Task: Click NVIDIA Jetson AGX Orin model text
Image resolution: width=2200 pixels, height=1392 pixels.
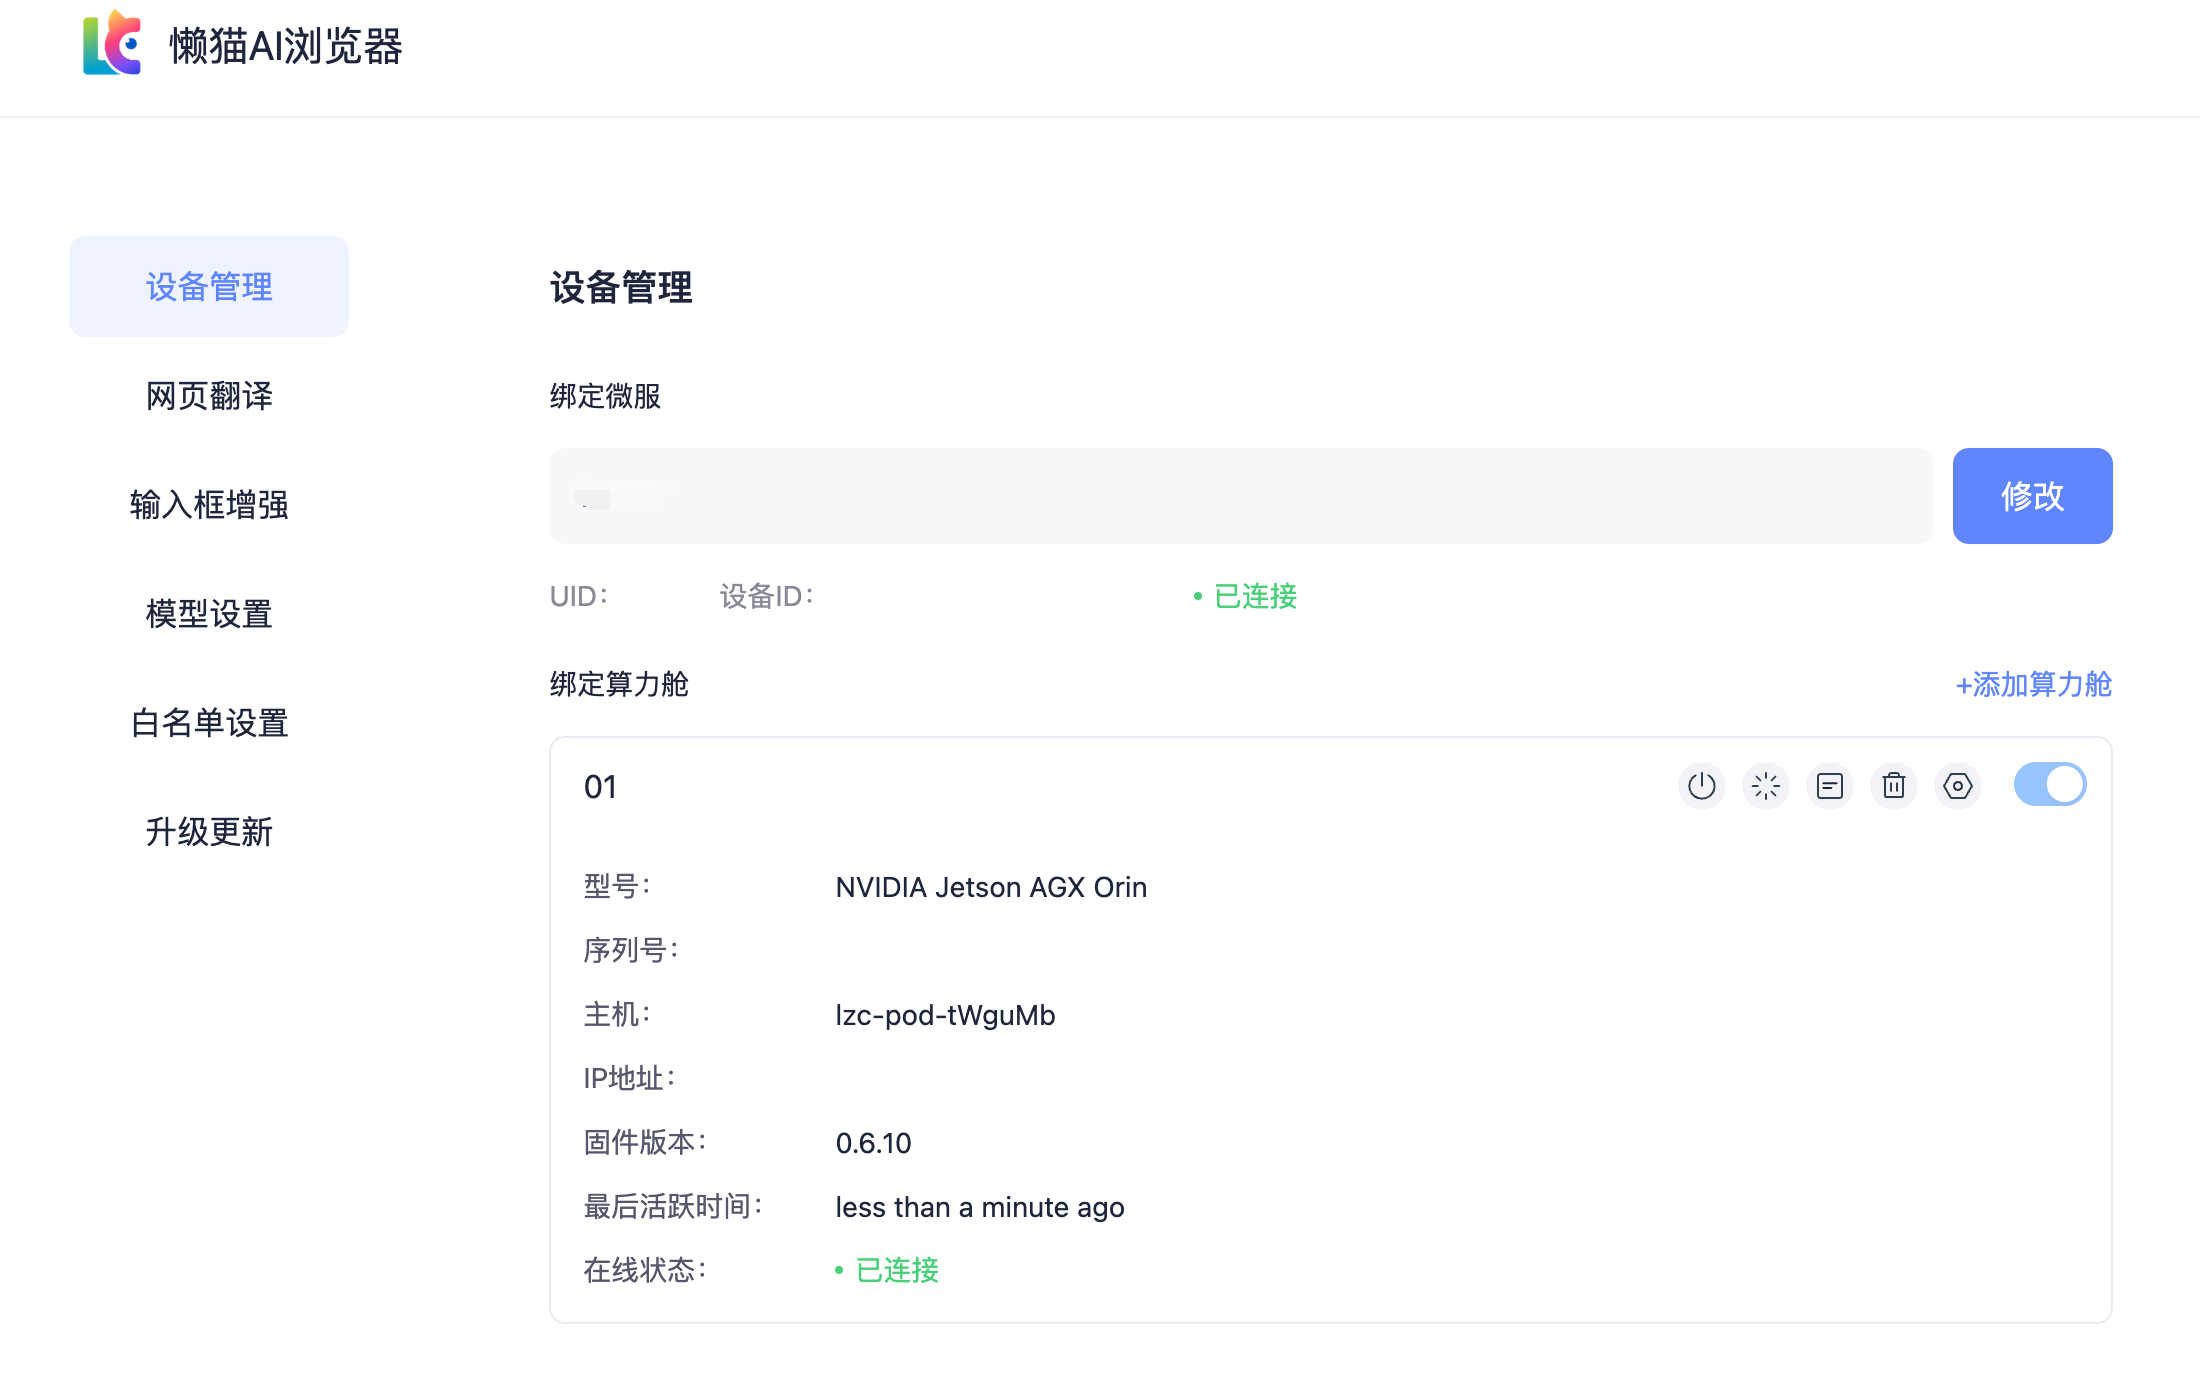Action: click(x=991, y=888)
